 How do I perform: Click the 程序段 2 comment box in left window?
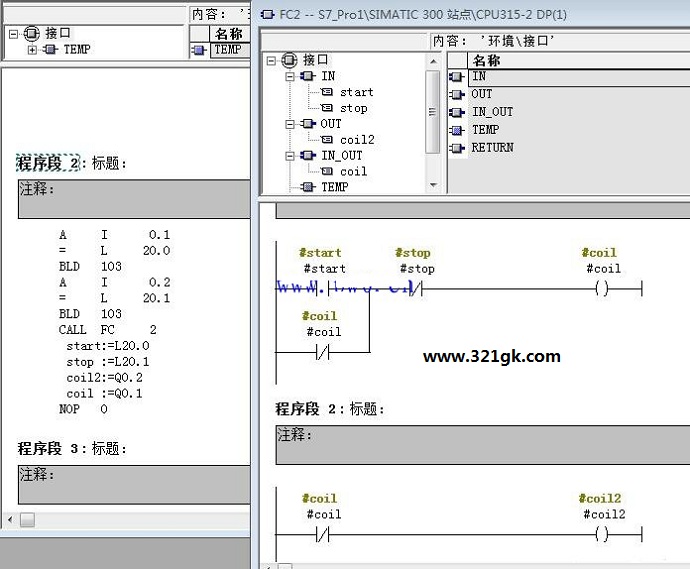[134, 199]
